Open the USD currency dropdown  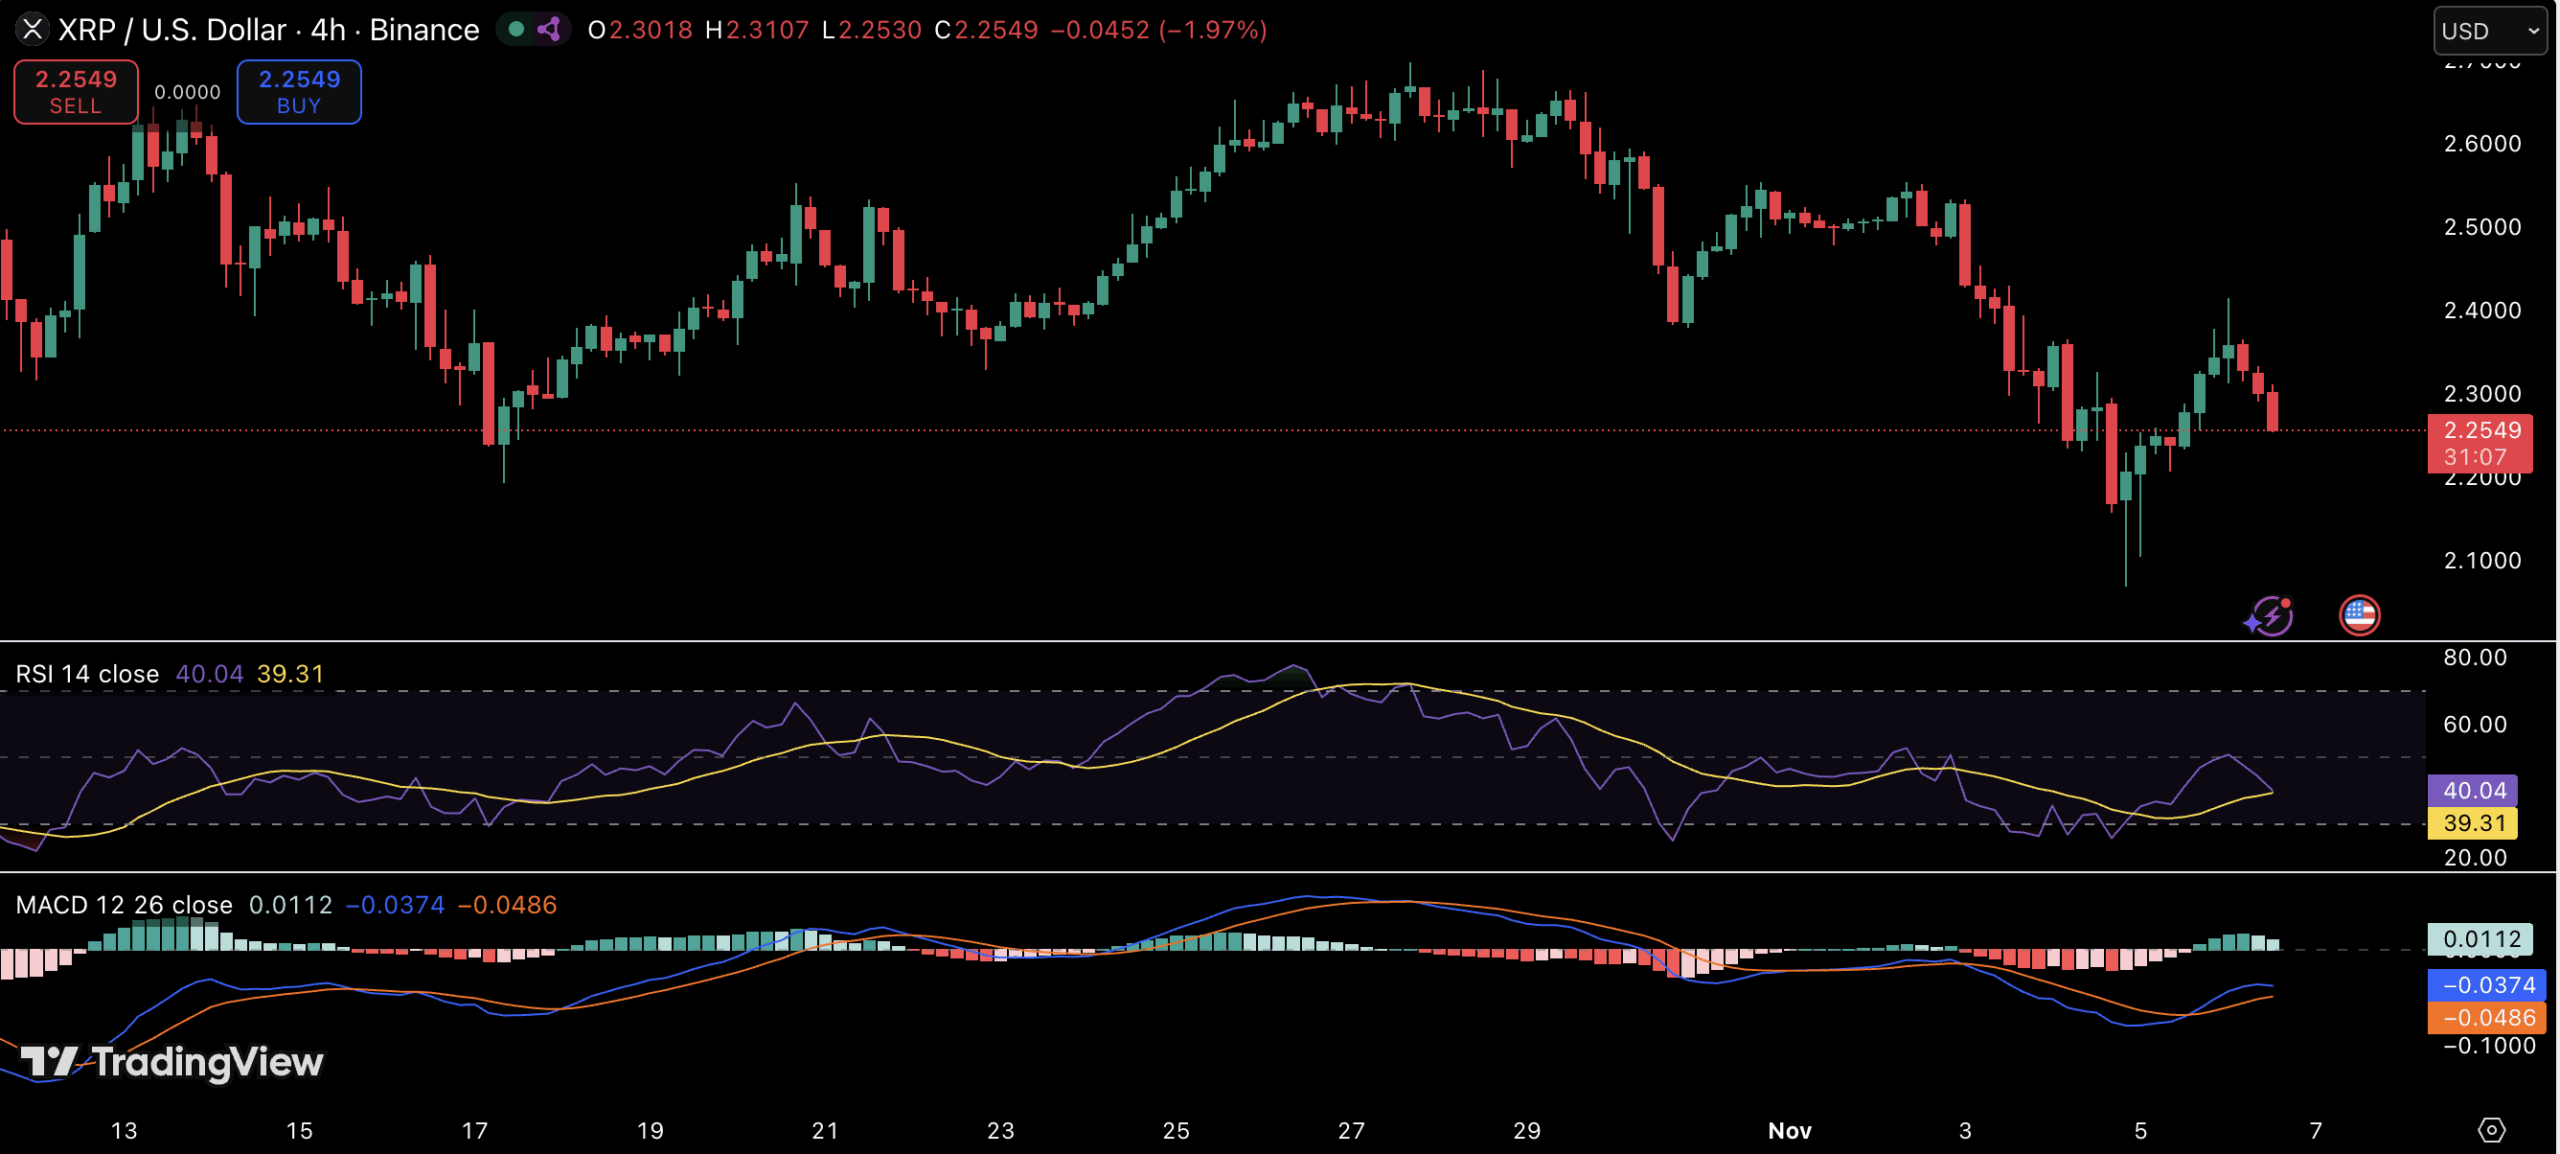(x=2489, y=31)
